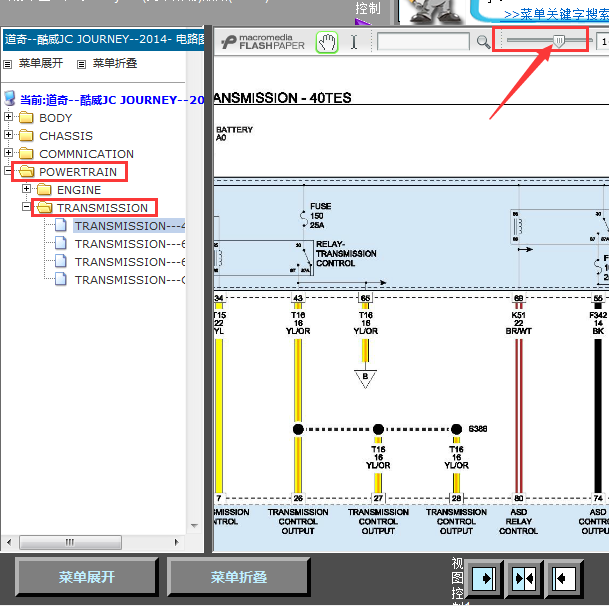Click the page icon of the first TRANSMISSION document
The height and width of the screenshot is (607, 609).
pos(61,225)
